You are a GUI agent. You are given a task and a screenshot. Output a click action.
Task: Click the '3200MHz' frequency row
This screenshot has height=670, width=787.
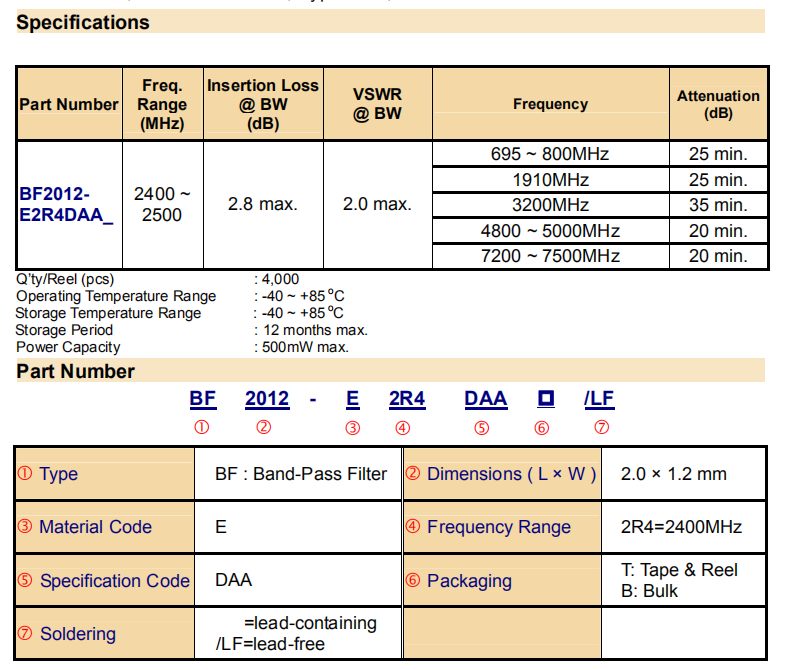point(550,205)
